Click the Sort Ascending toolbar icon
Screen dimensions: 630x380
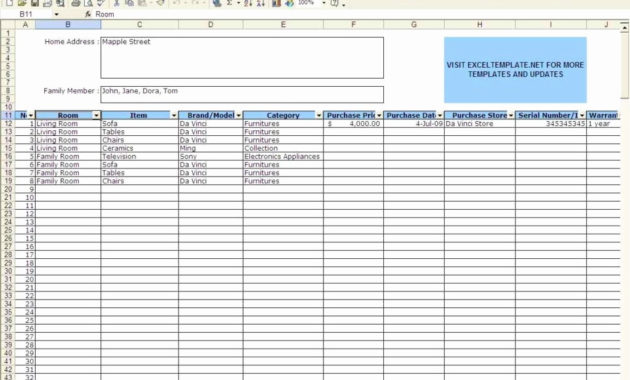point(248,3)
